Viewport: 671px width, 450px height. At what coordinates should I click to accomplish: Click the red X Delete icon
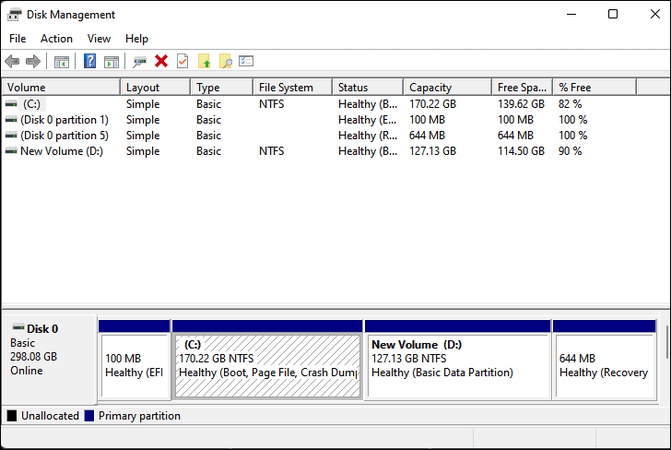tap(161, 61)
